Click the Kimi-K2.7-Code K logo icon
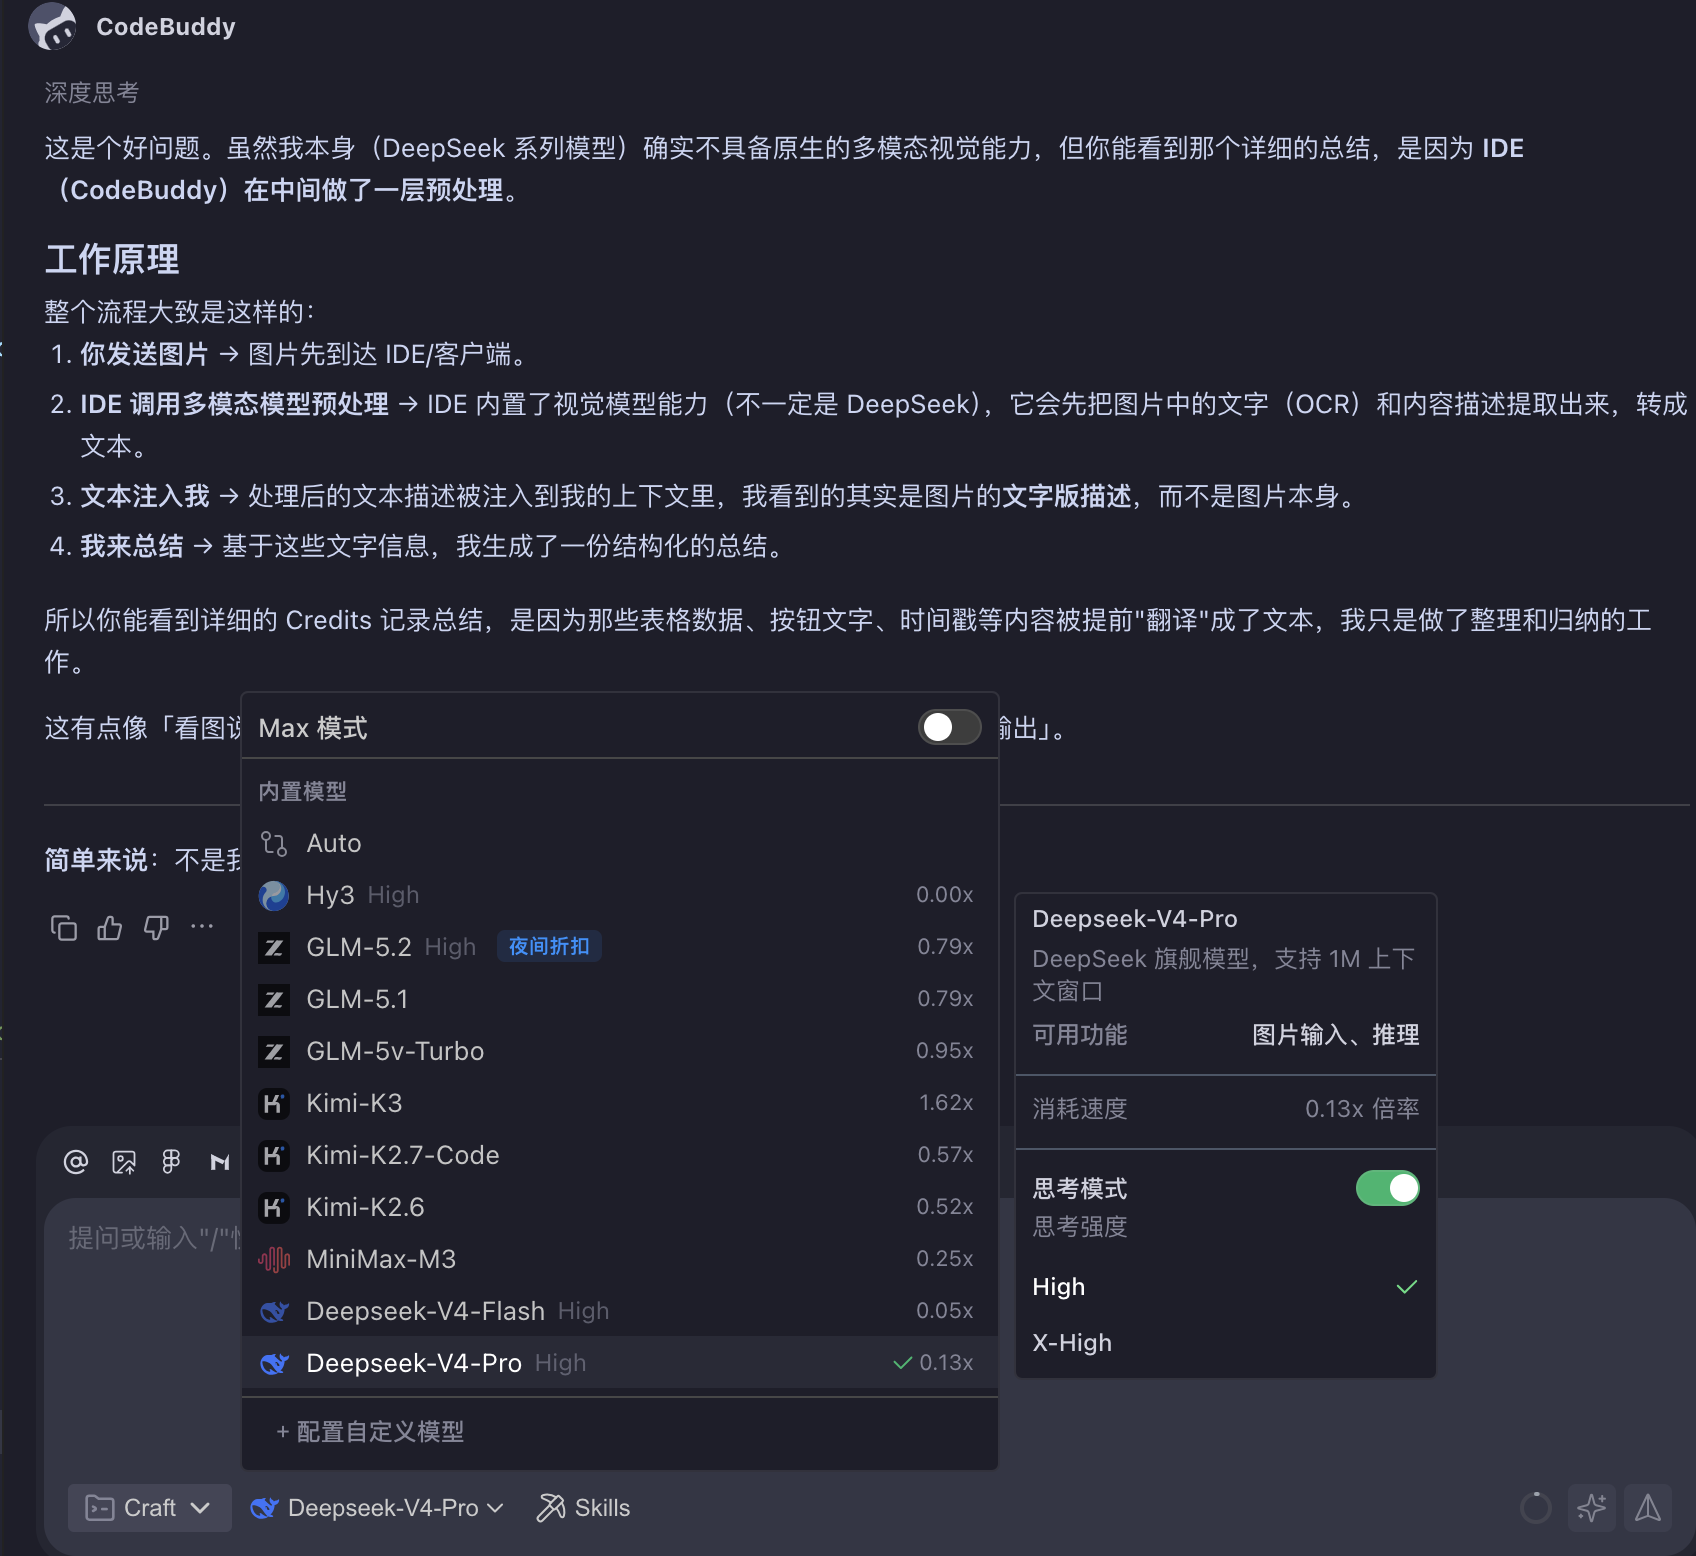The width and height of the screenshot is (1696, 1556). pos(274,1155)
